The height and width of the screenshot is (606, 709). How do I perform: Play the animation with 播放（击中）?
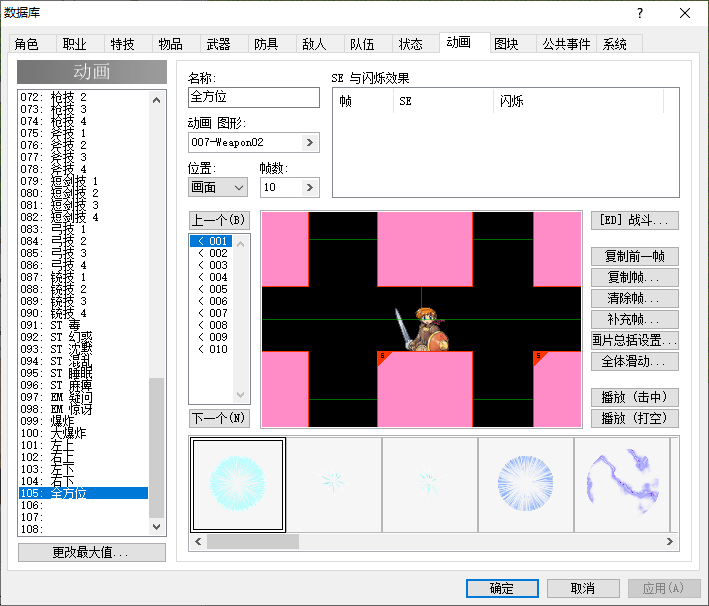click(x=635, y=397)
